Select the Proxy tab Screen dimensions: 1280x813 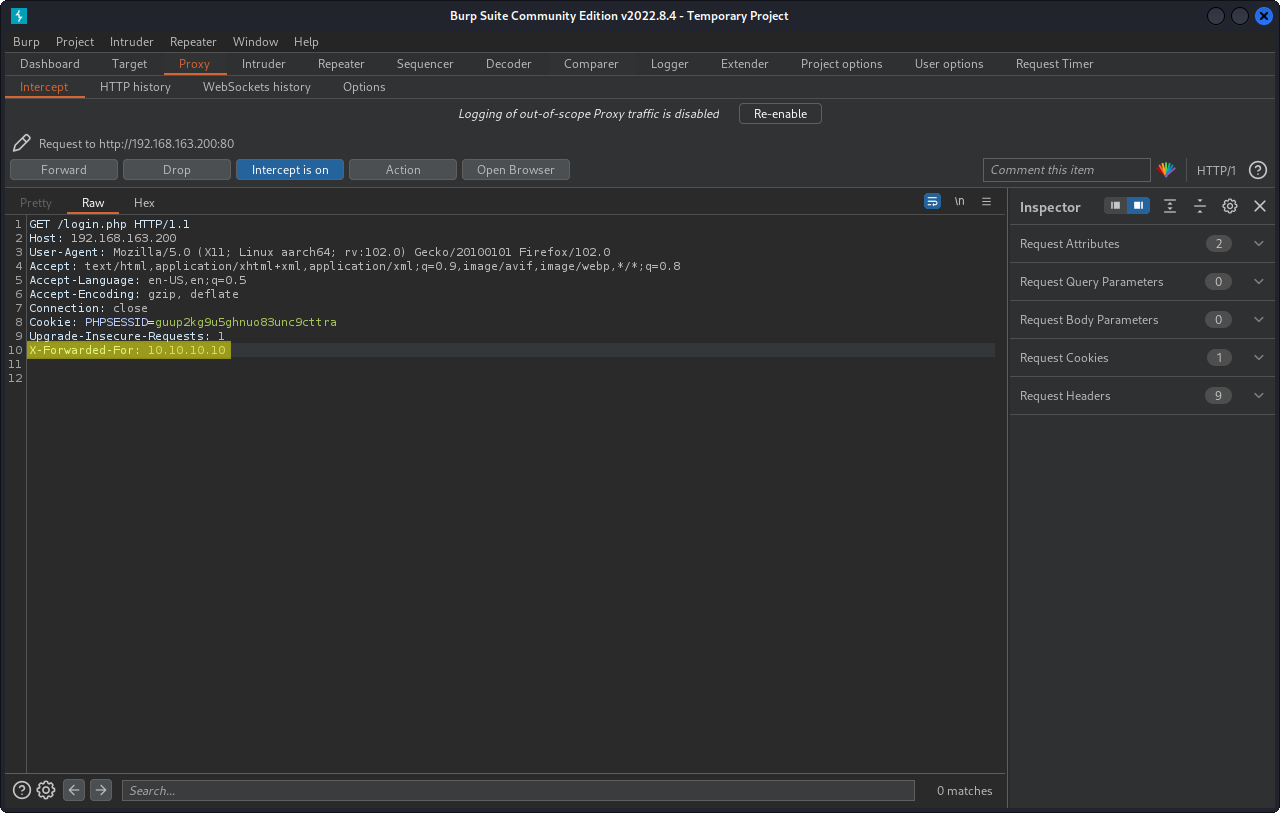point(195,64)
